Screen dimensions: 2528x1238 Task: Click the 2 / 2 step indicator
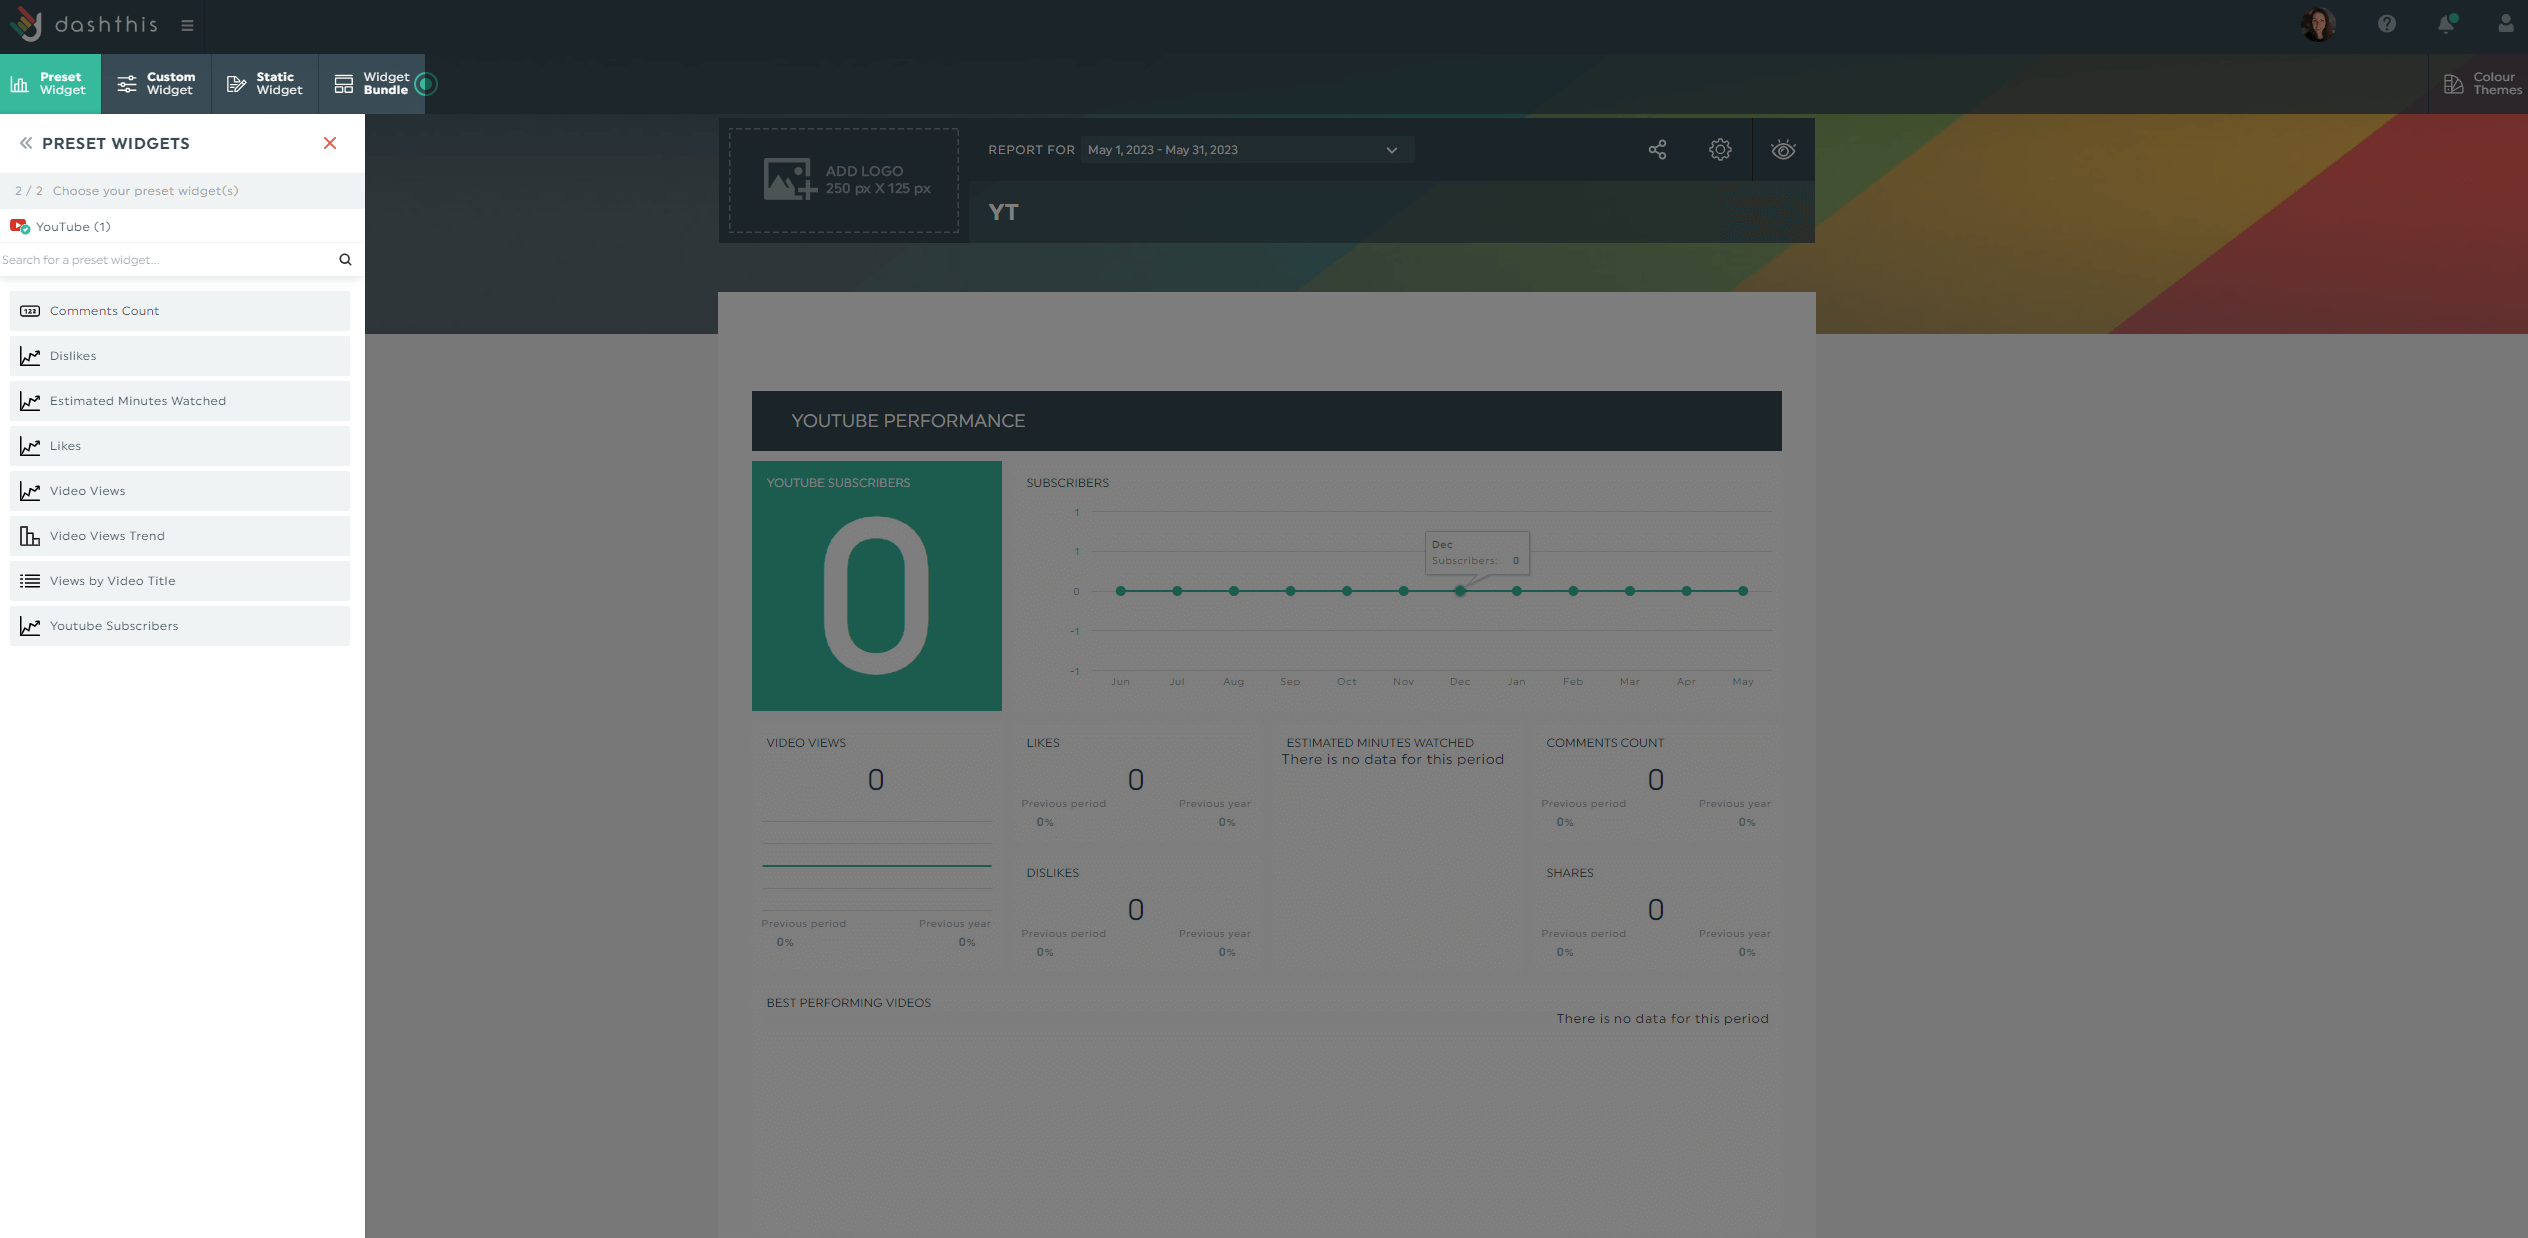tap(28, 191)
